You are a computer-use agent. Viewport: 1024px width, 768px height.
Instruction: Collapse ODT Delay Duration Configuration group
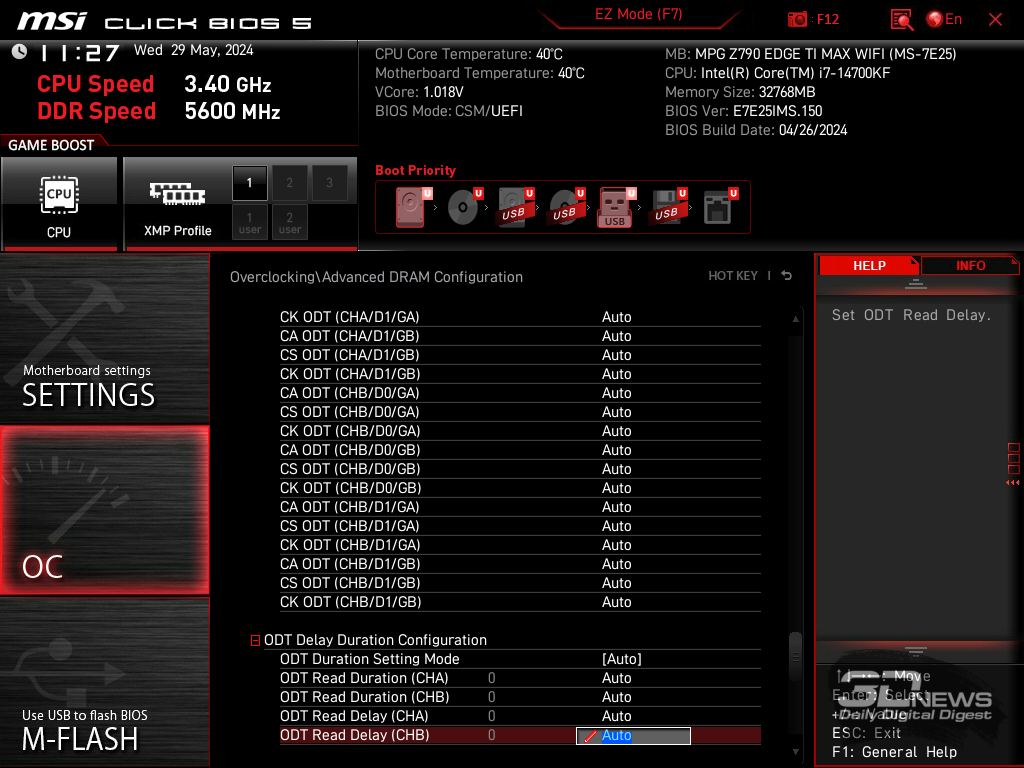click(x=255, y=641)
